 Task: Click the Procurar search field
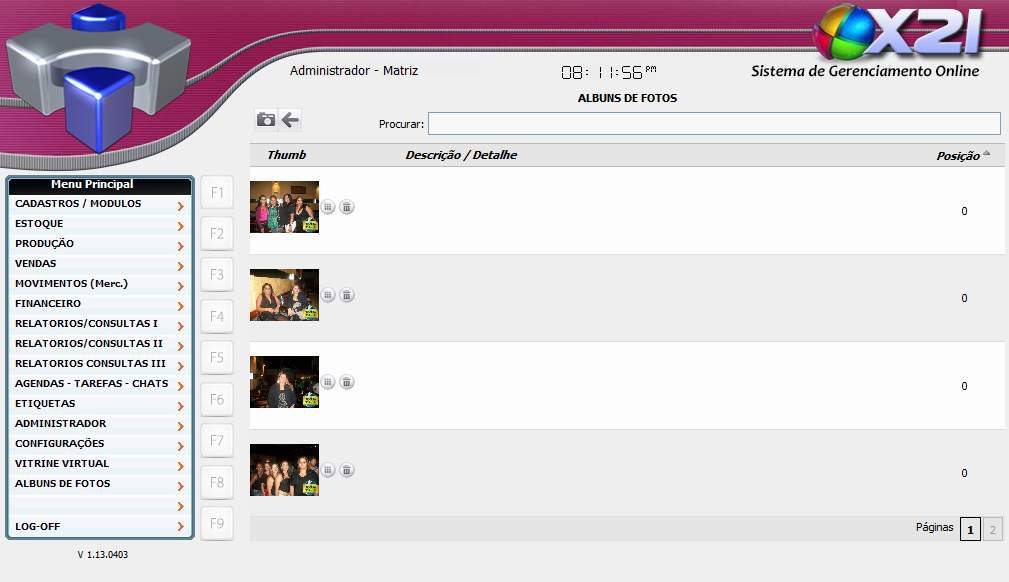point(713,123)
